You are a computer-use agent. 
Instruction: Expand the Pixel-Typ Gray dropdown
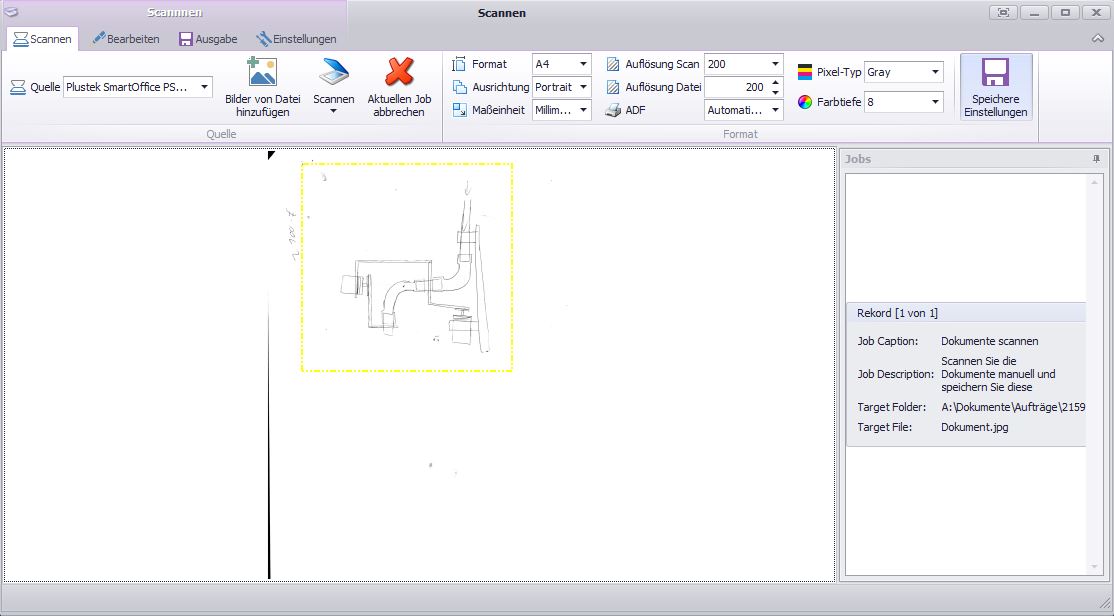(x=935, y=72)
